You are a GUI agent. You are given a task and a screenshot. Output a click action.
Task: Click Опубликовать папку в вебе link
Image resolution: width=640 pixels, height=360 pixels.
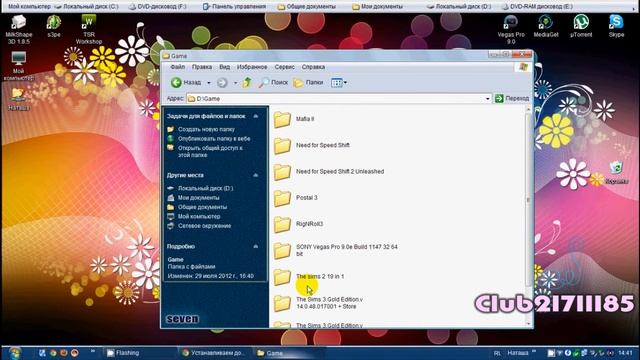click(x=214, y=139)
